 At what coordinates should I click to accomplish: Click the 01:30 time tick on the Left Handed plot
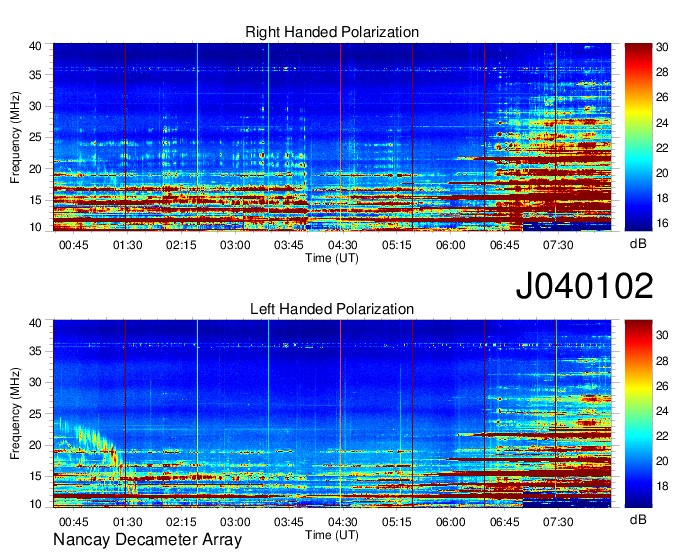pos(128,522)
